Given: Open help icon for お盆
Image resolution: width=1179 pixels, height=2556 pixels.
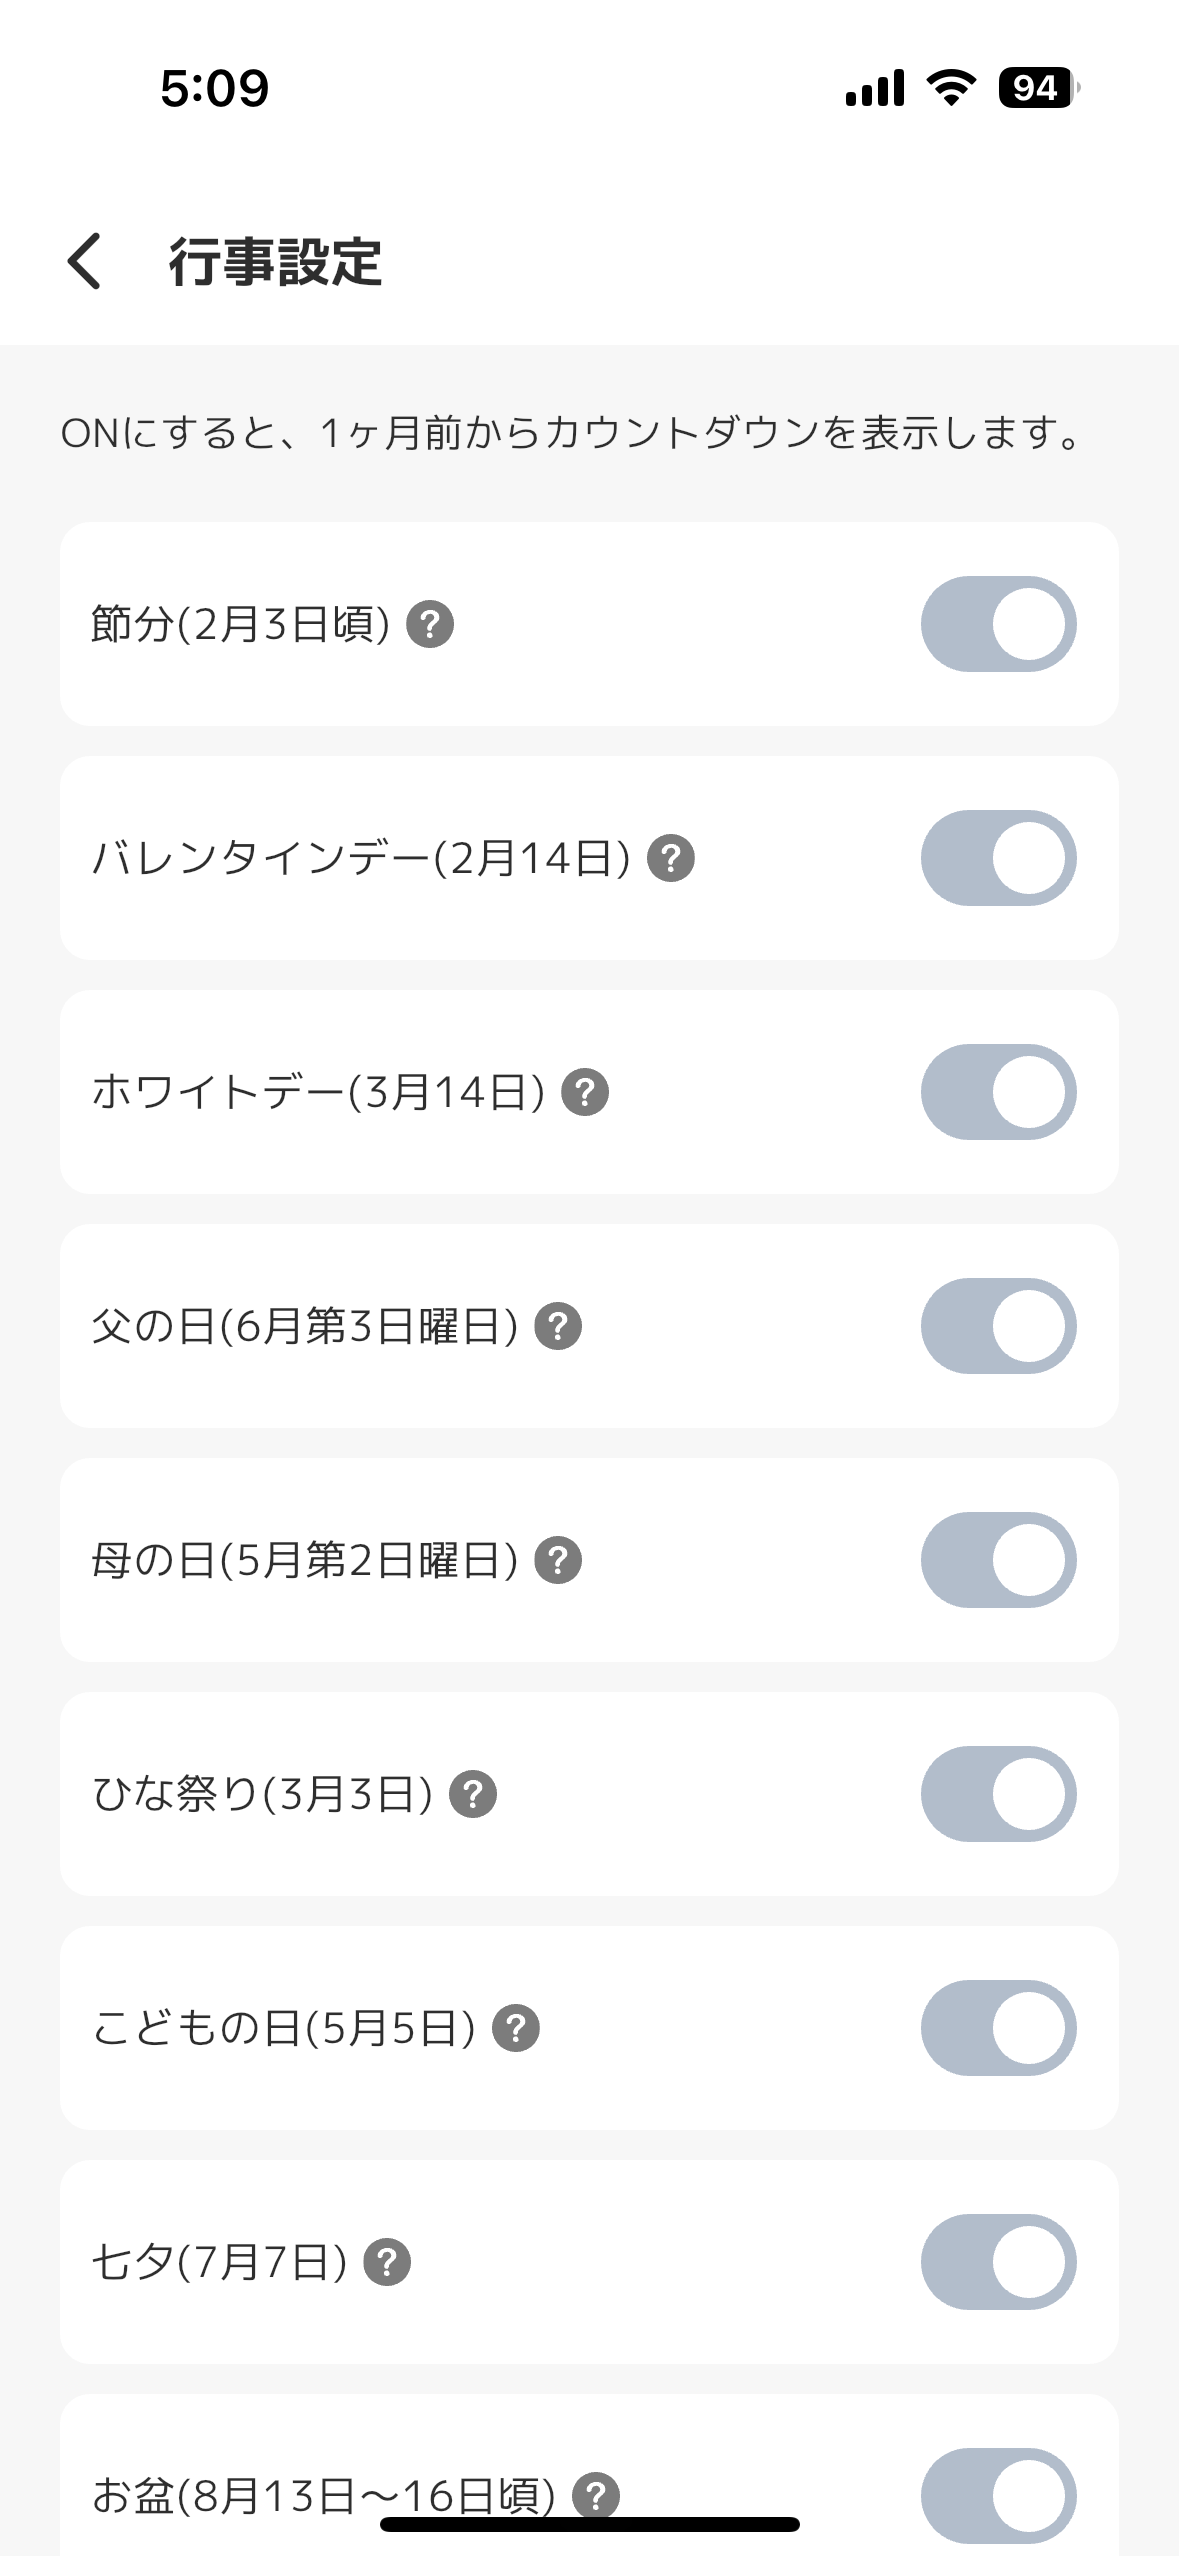Looking at the screenshot, I should click(596, 2496).
